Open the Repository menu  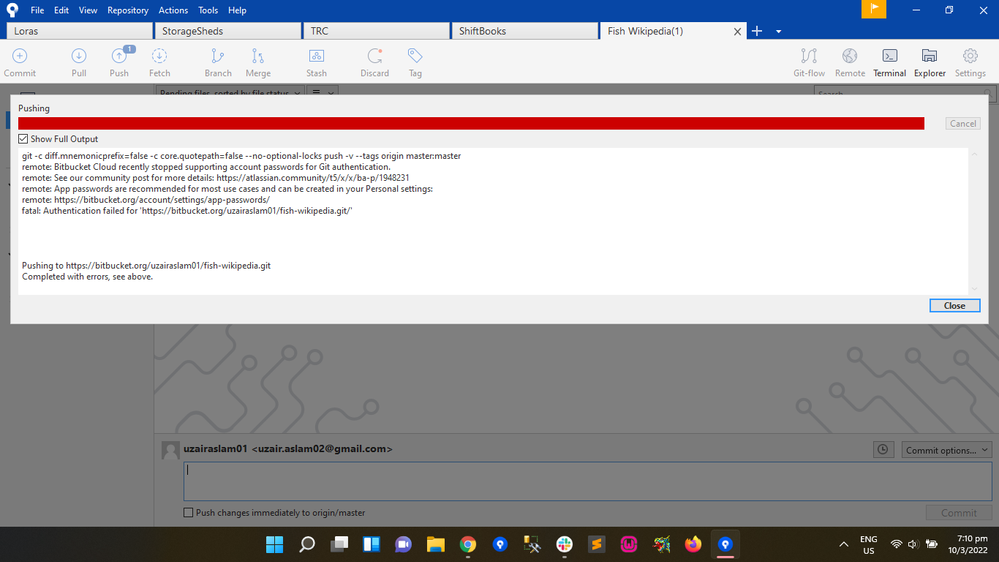(x=127, y=10)
